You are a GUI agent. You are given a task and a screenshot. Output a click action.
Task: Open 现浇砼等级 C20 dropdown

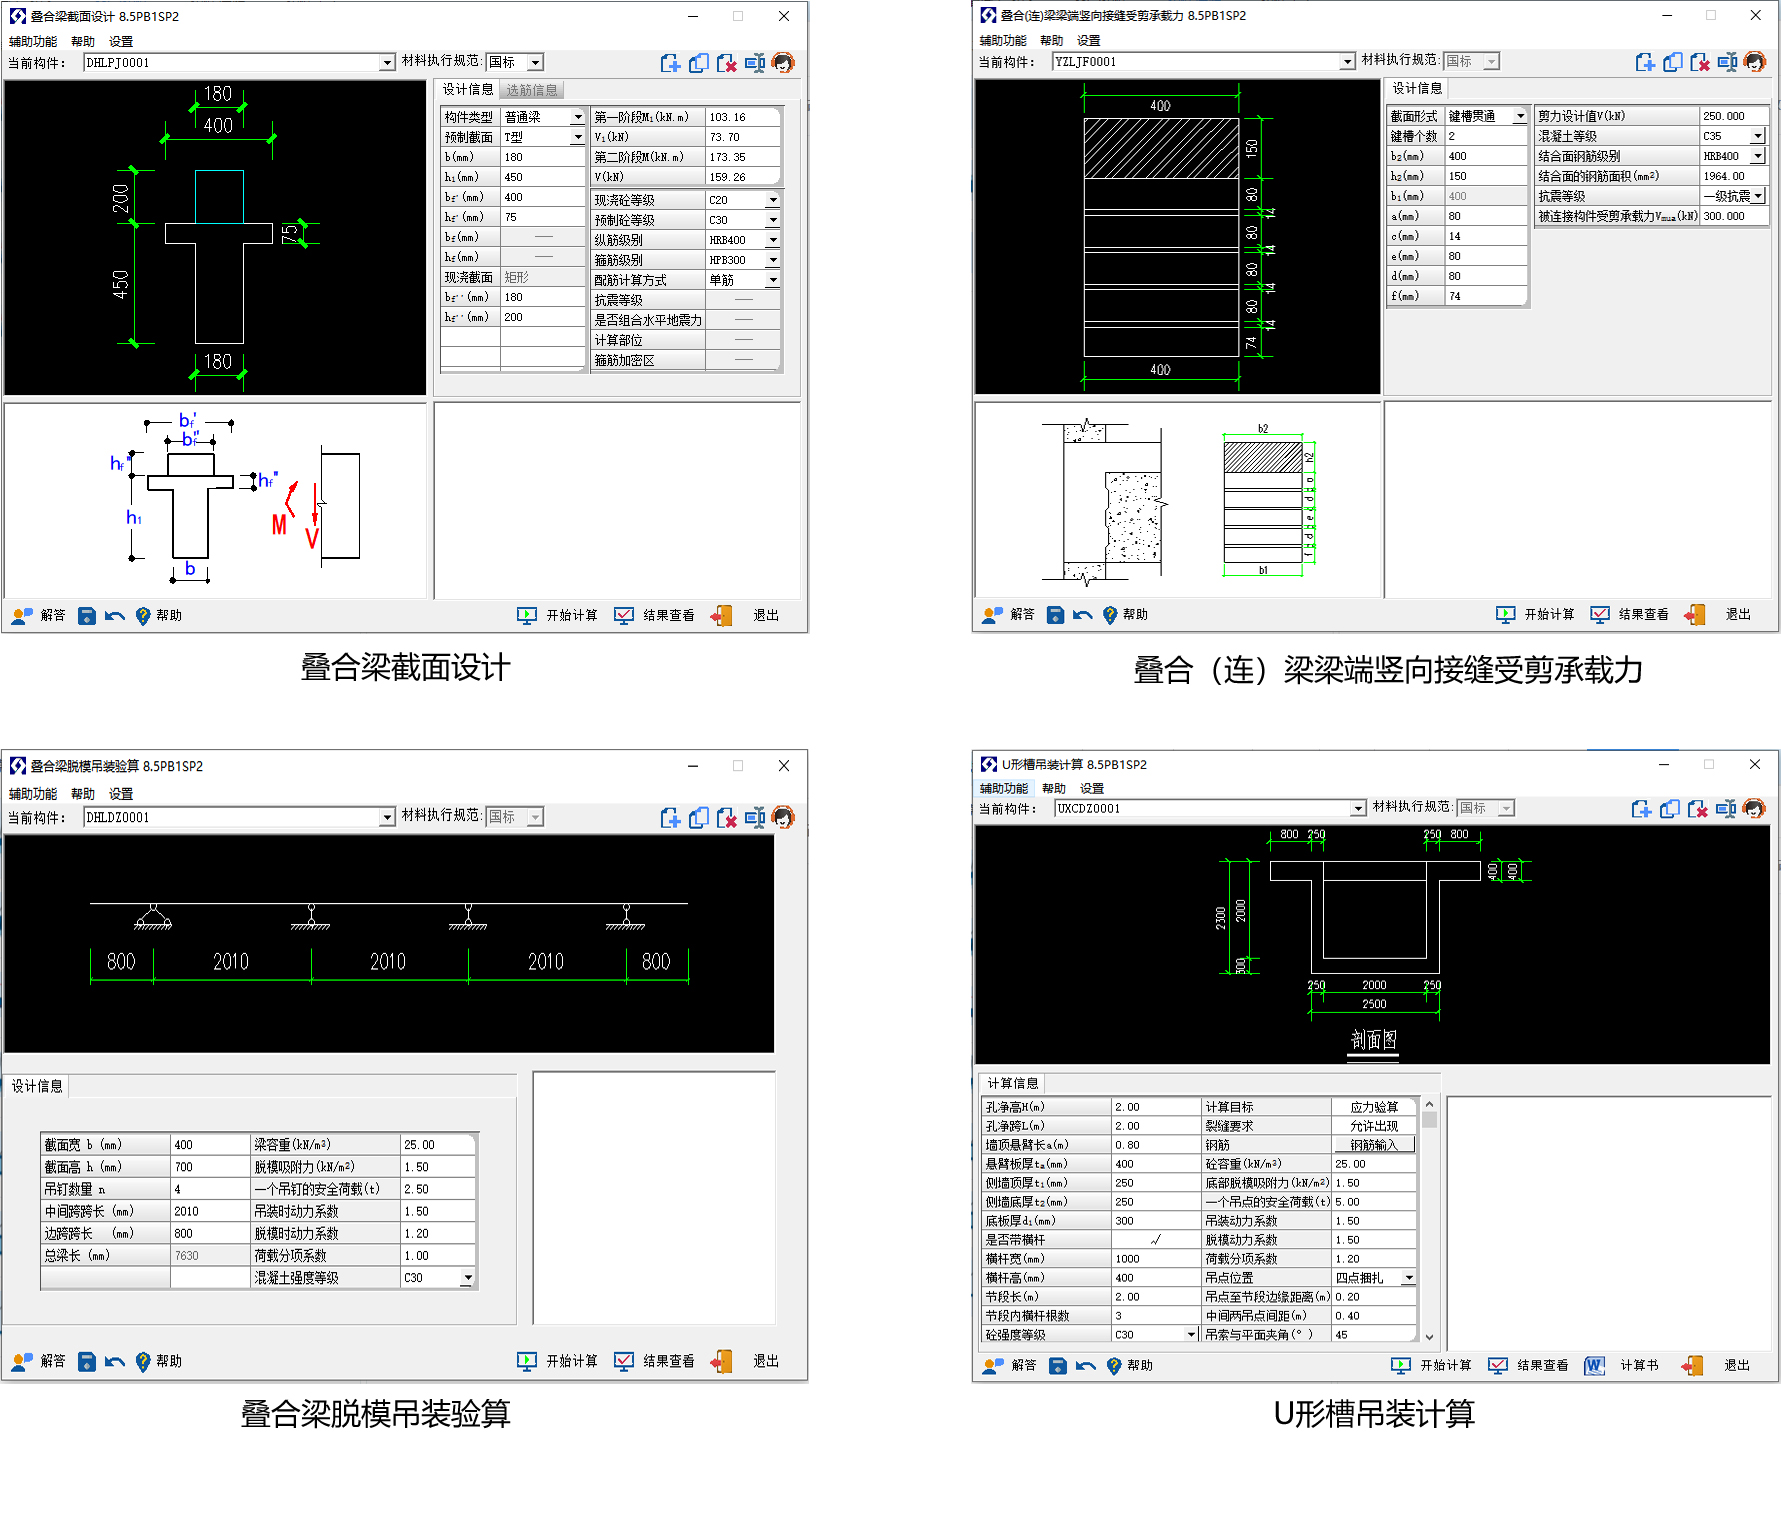772,200
